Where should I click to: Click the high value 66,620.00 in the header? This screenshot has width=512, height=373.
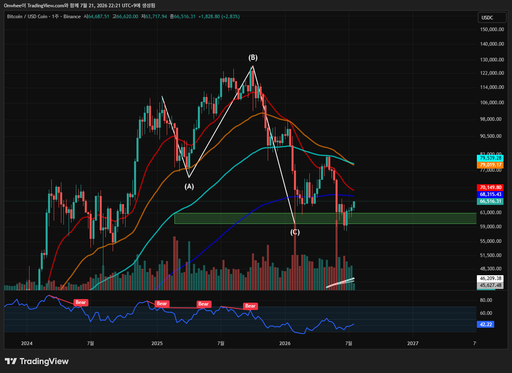127,16
